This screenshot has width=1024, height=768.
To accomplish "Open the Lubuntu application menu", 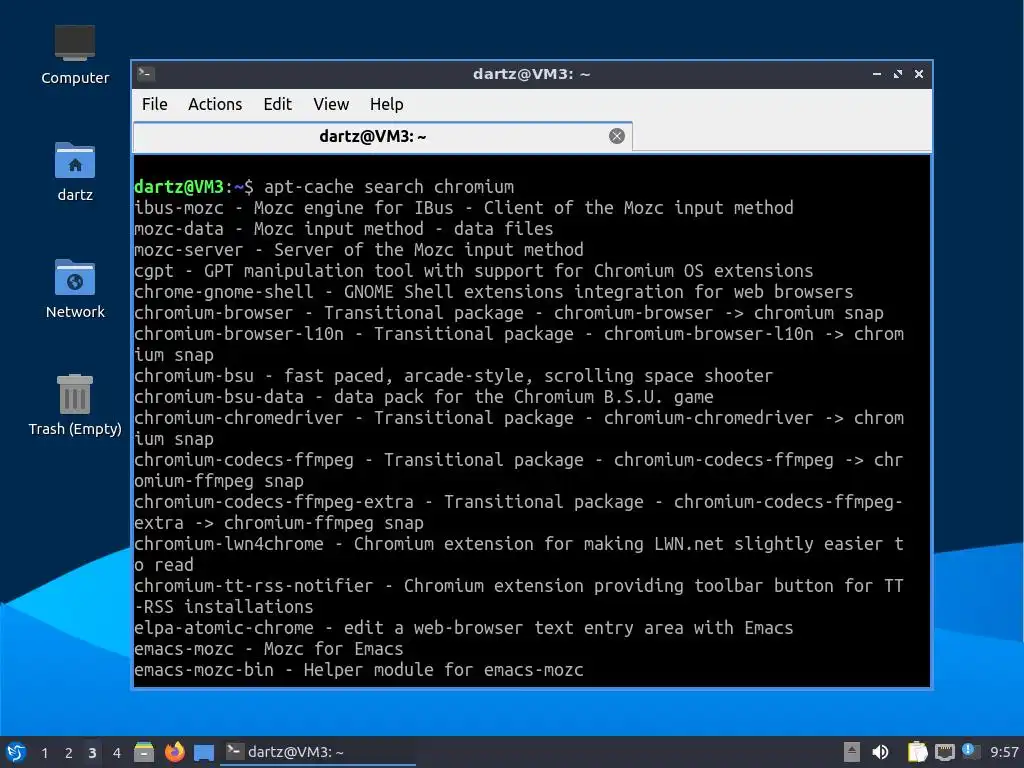I will [16, 752].
